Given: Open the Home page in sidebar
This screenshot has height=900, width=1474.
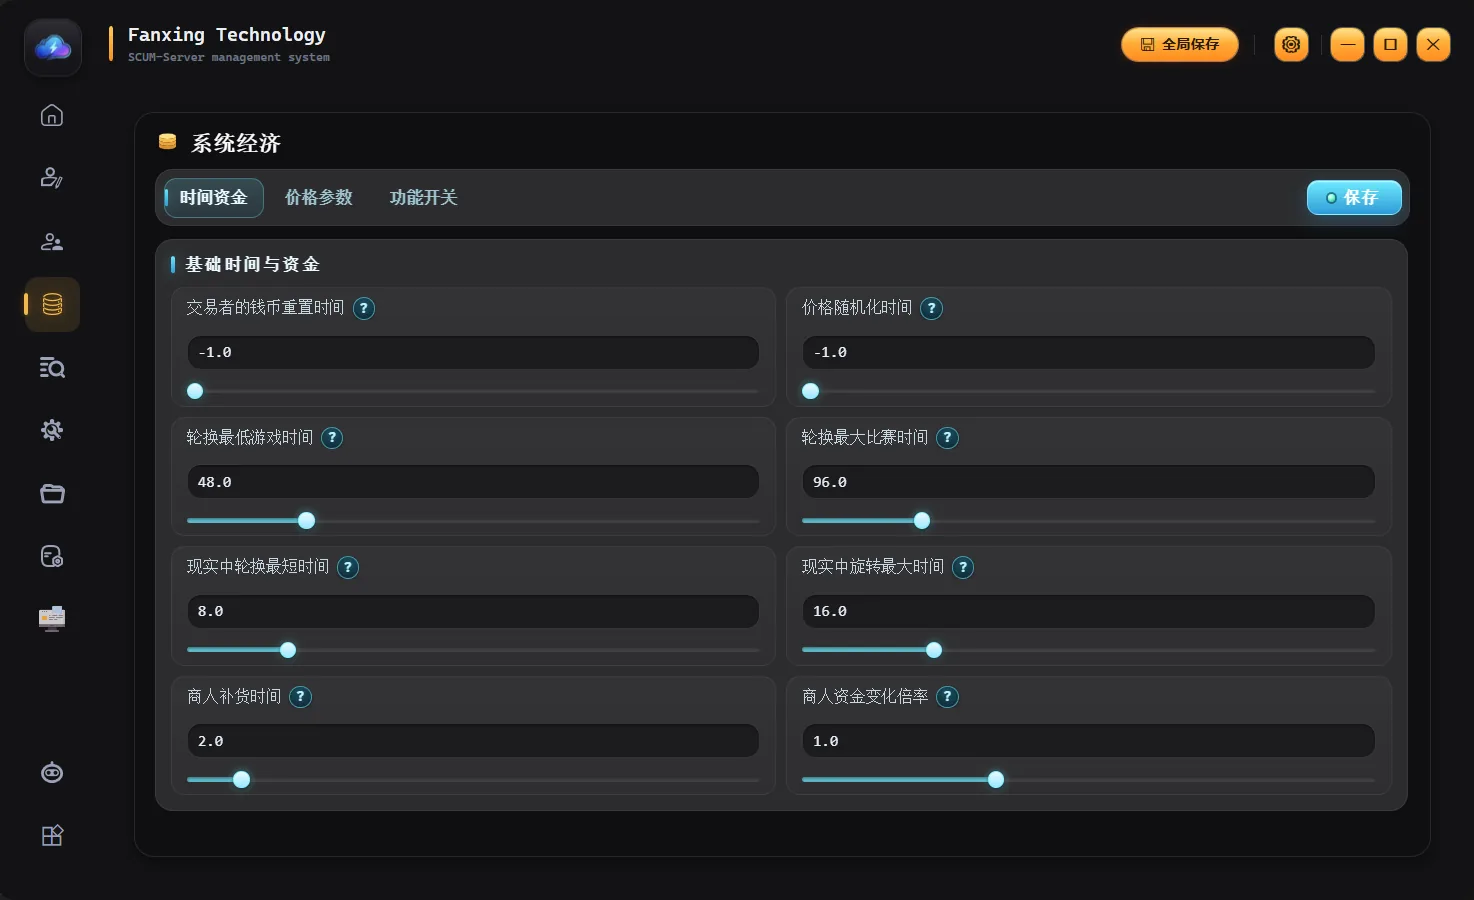Looking at the screenshot, I should pos(52,115).
